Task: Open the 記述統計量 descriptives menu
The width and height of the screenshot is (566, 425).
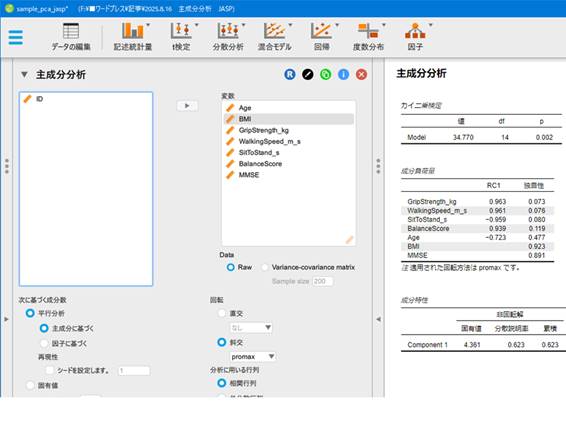Action: [x=133, y=36]
